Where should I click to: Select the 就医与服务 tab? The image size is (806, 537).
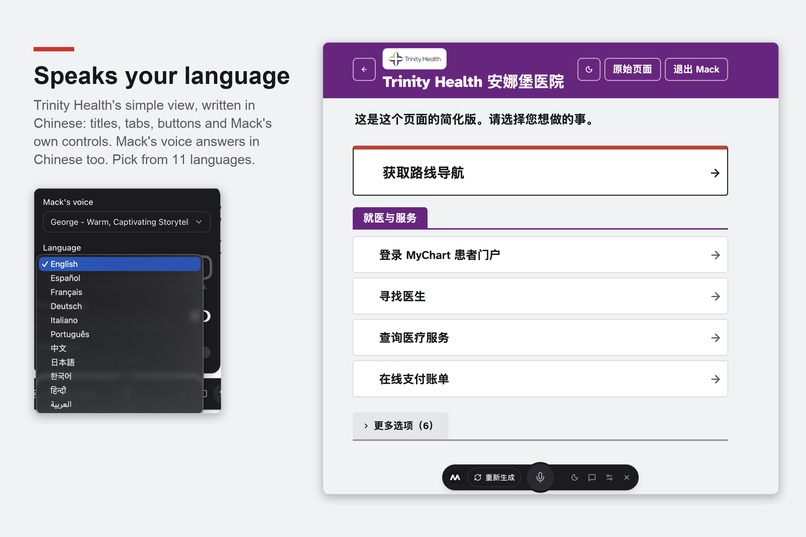pos(390,218)
